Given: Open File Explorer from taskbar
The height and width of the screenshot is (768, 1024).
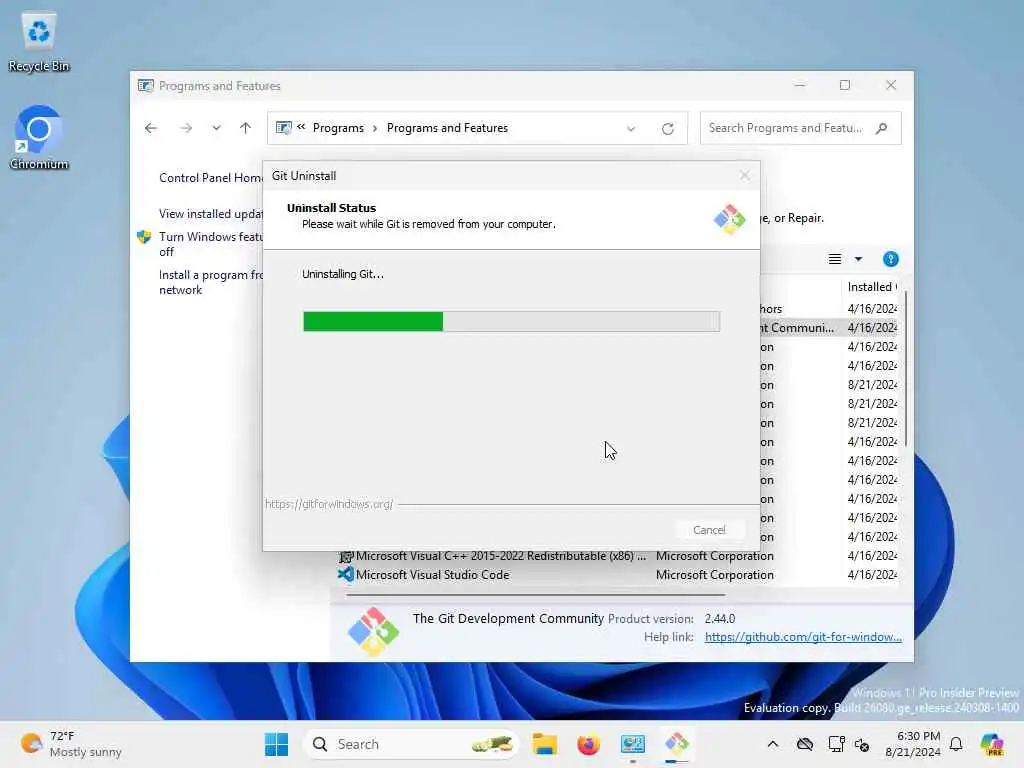Looking at the screenshot, I should coord(544,744).
